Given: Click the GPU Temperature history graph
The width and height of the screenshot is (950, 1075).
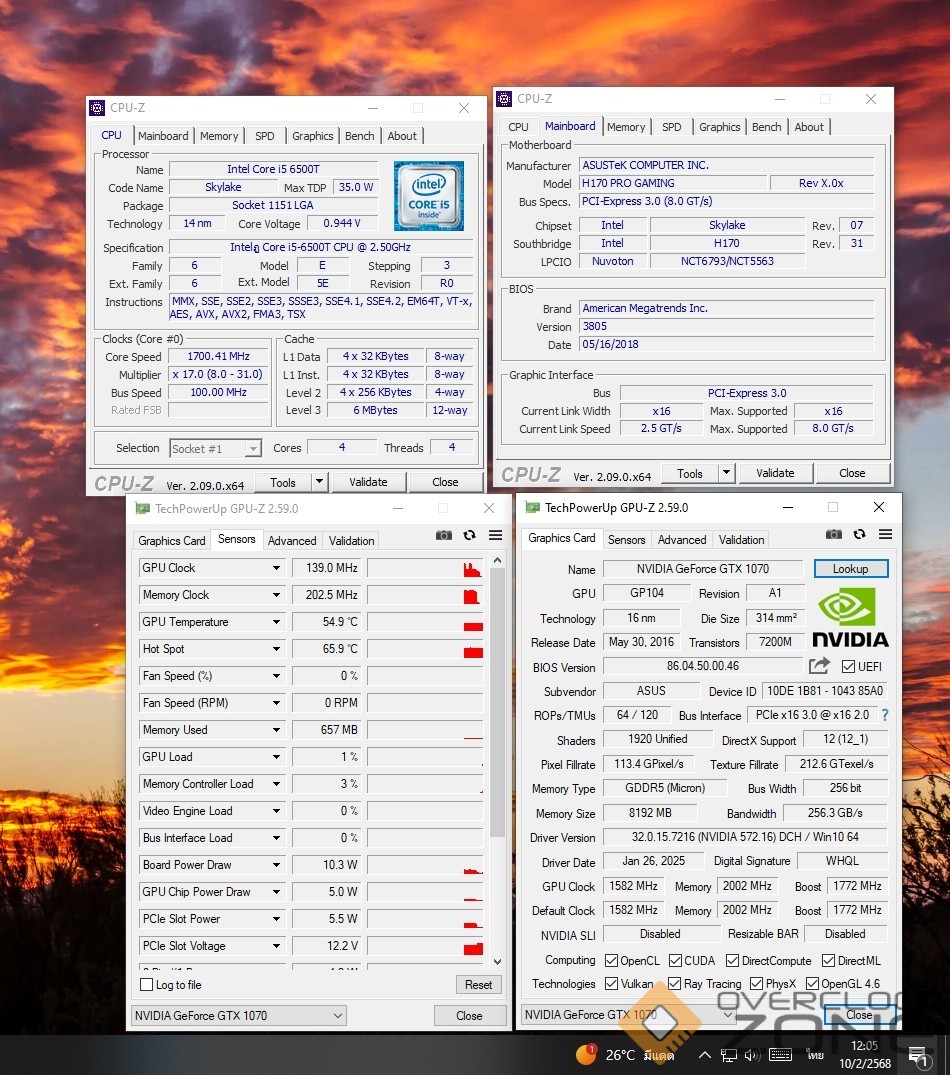Looking at the screenshot, I should 426,622.
